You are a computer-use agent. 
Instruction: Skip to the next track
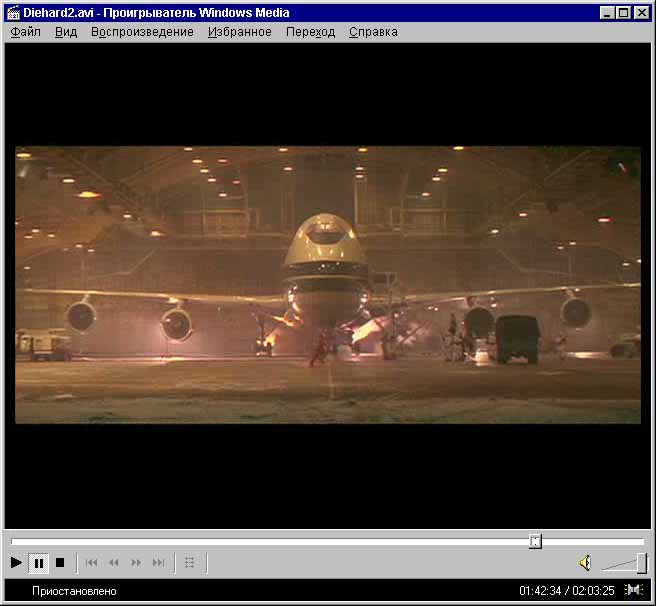coord(158,563)
